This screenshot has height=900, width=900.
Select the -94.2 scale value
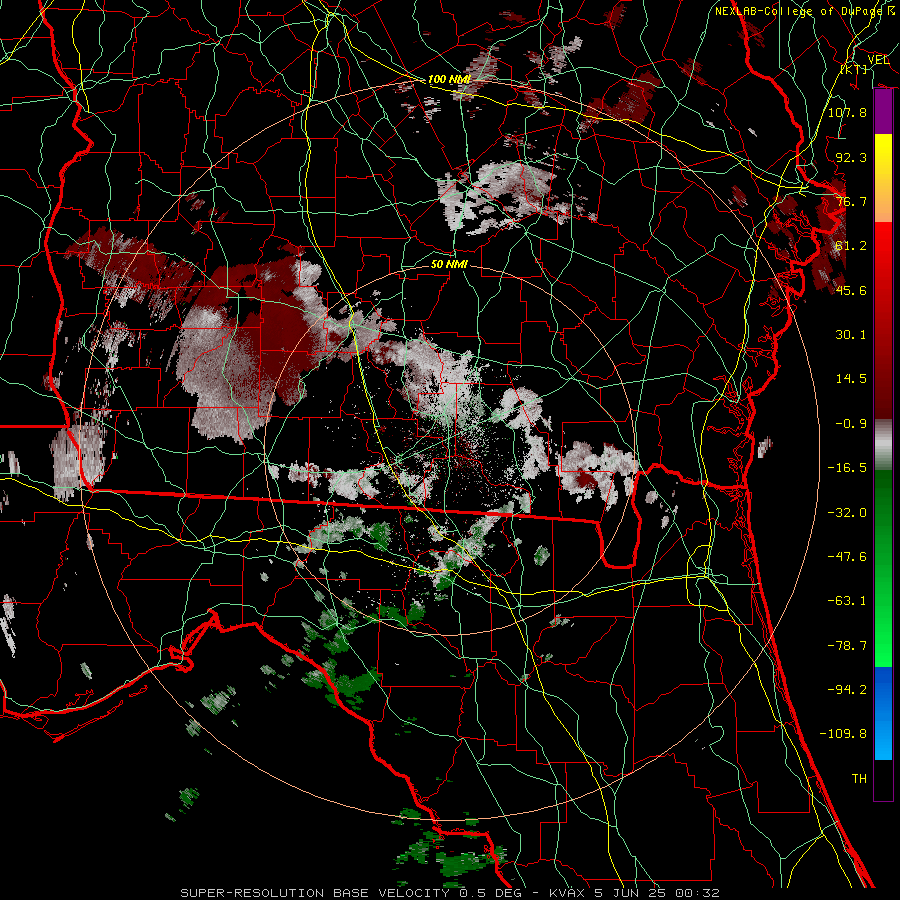[x=847, y=690]
